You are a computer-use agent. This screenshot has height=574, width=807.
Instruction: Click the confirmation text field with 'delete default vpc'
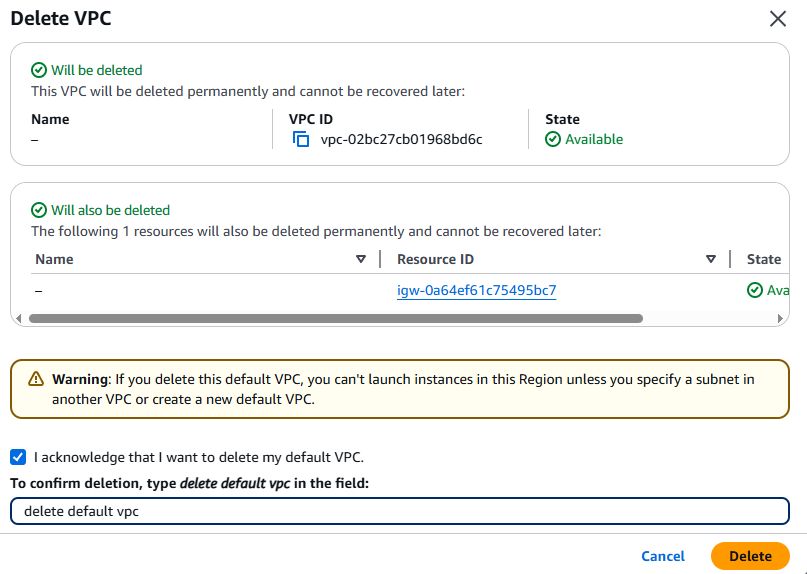point(399,511)
